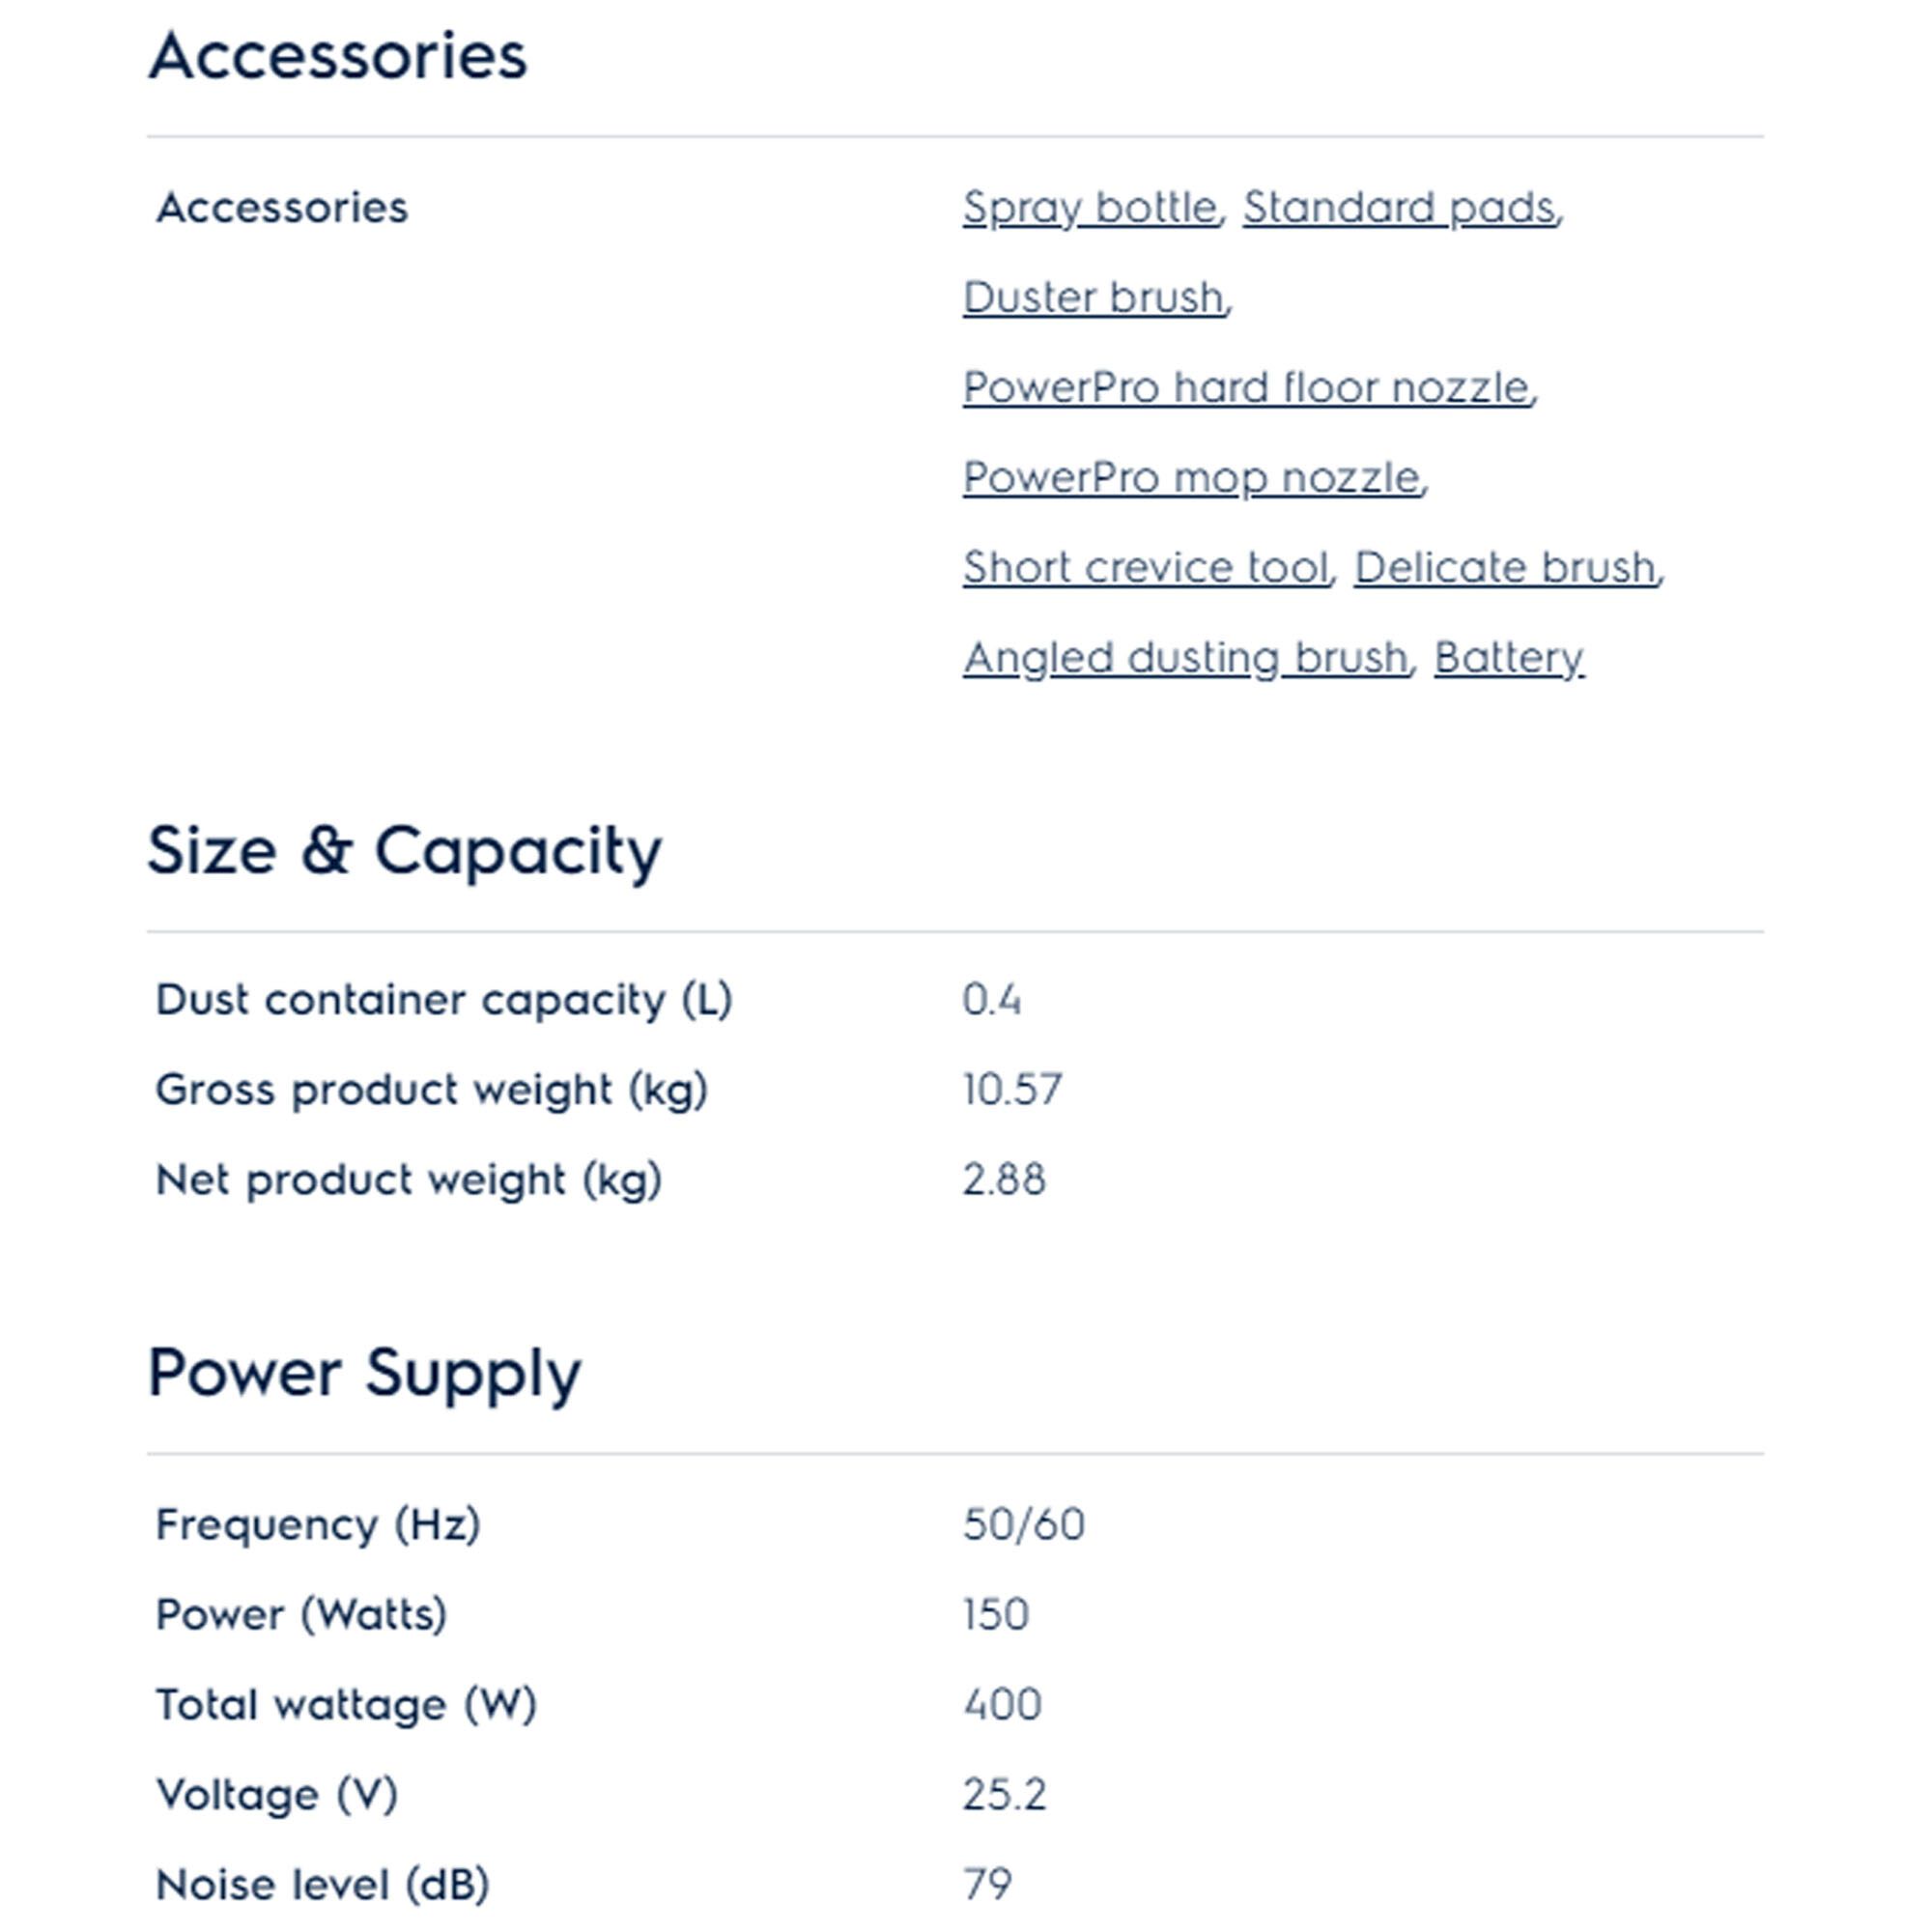Follow the Angled dusting brush link
The width and height of the screenshot is (1932, 1932).
pos(1185,658)
